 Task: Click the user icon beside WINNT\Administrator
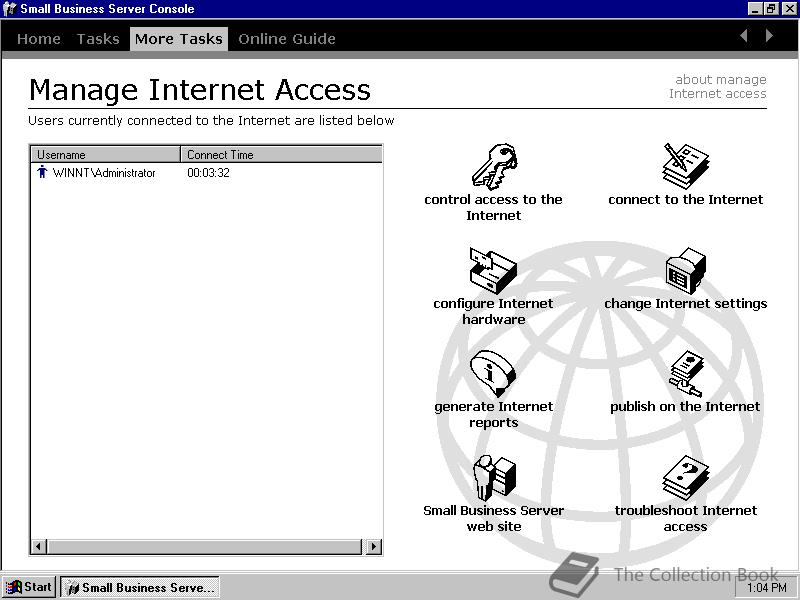42,172
